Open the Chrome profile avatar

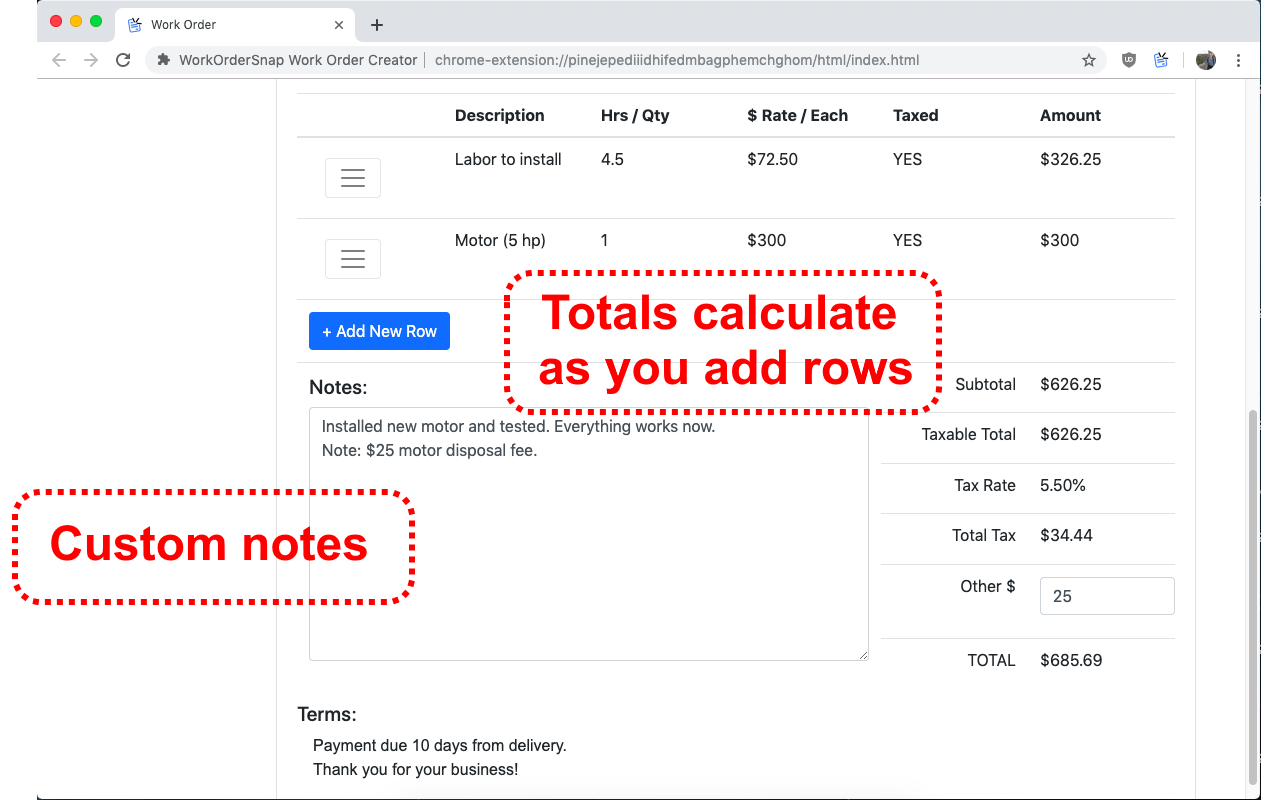point(1205,60)
